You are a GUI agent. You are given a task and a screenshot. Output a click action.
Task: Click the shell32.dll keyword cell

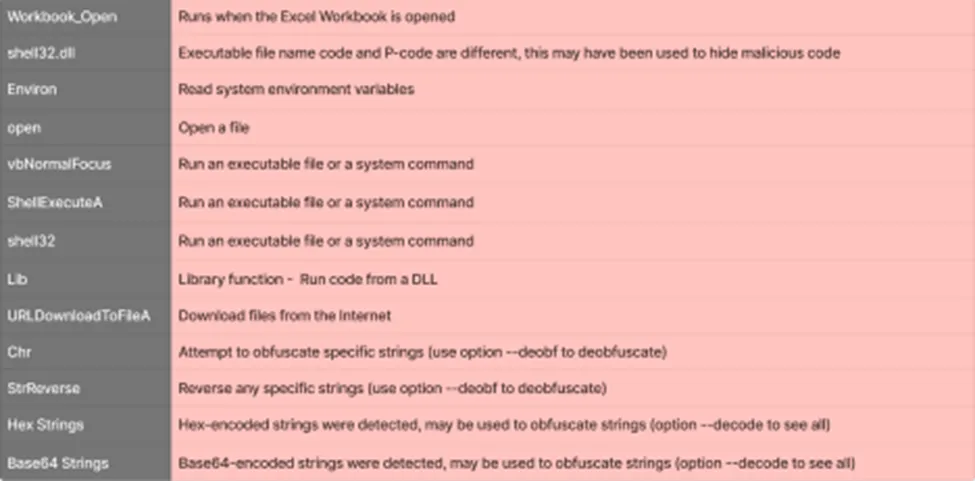[x=85, y=53]
